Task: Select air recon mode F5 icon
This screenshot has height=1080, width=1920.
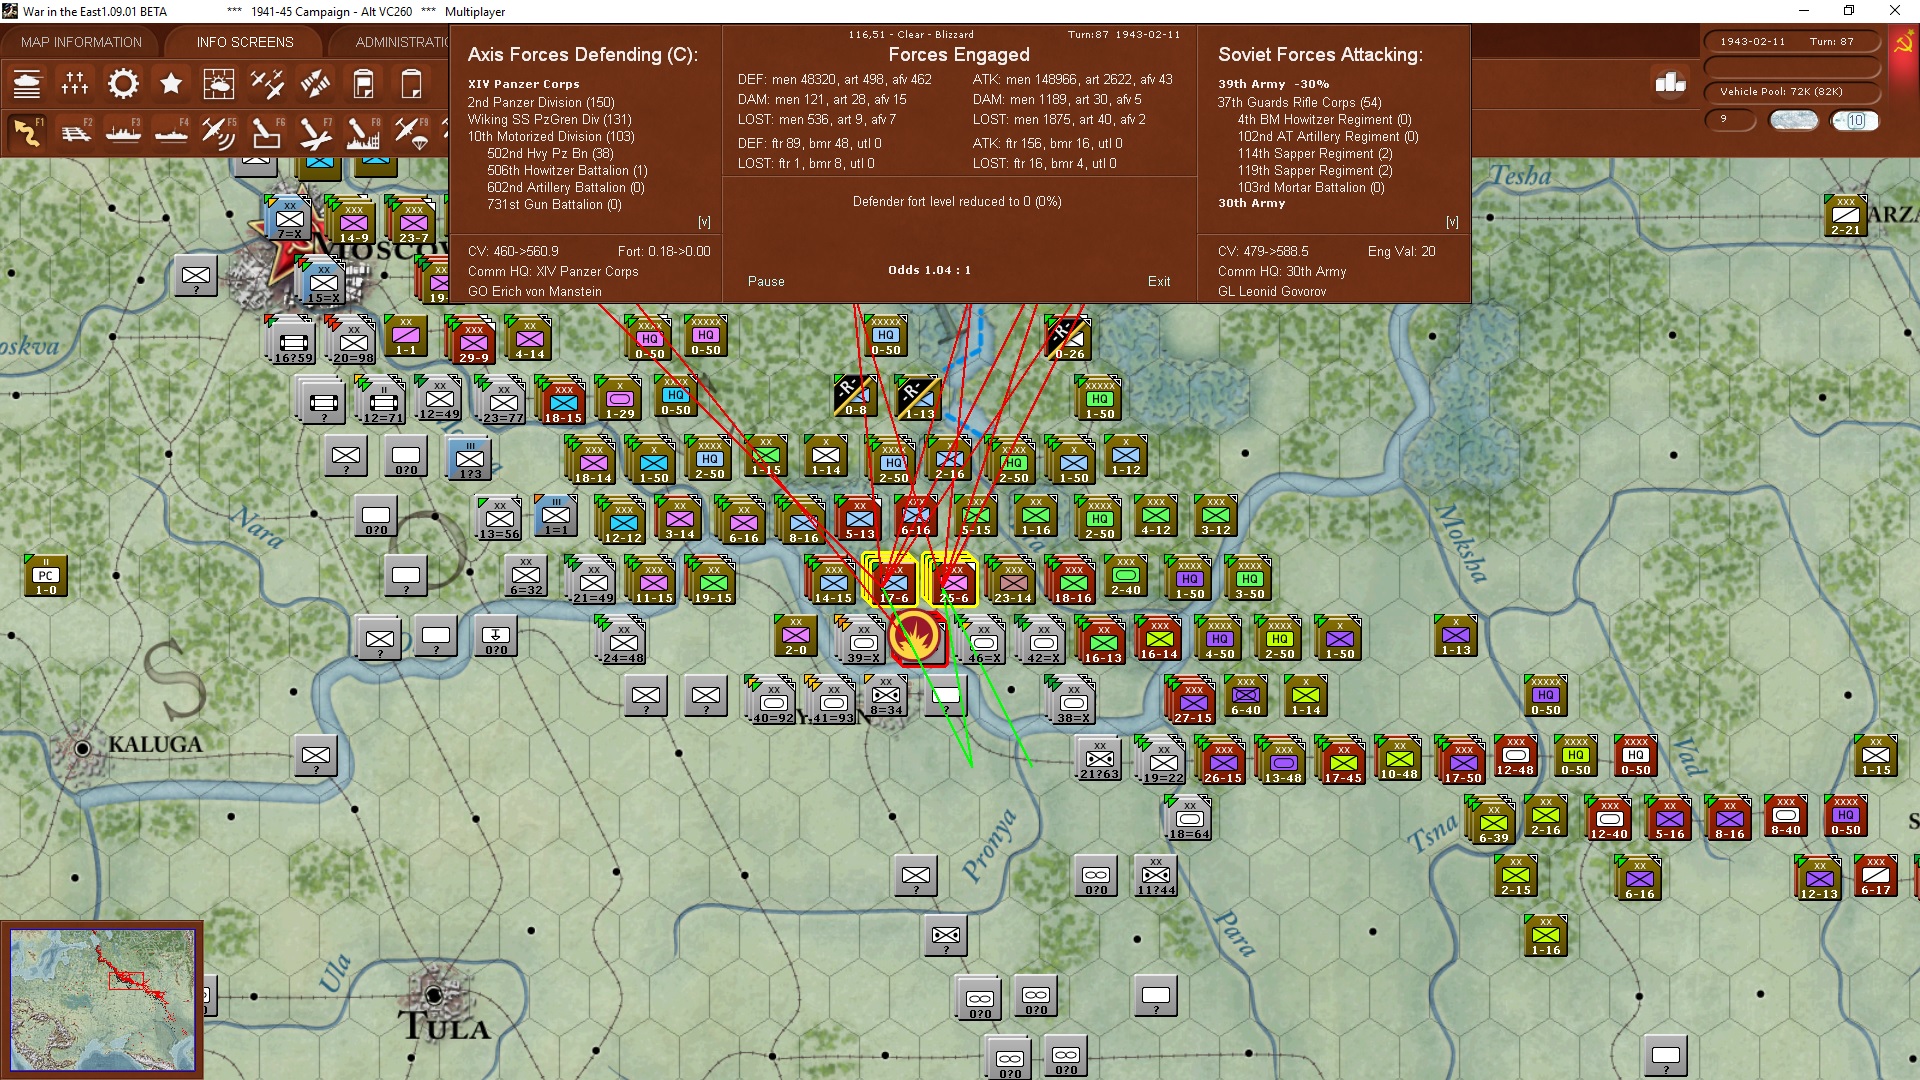Action: pyautogui.click(x=218, y=132)
